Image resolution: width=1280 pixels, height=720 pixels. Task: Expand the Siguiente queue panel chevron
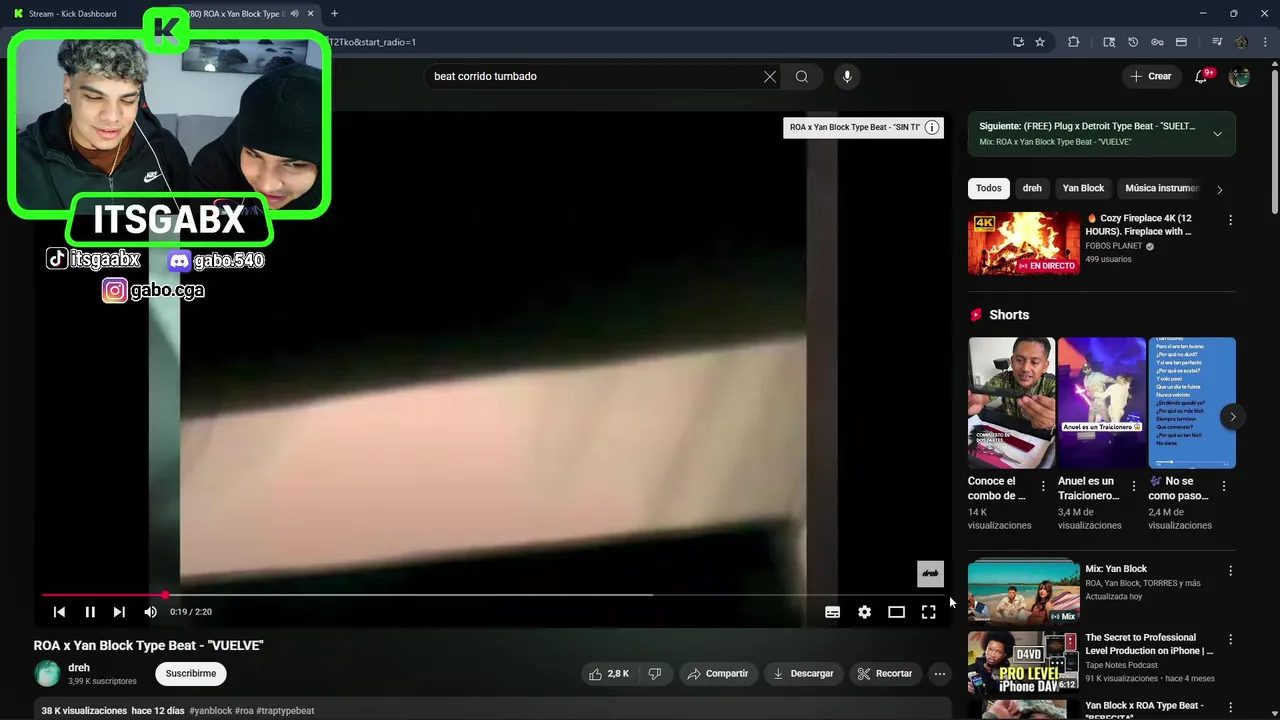tap(1217, 134)
